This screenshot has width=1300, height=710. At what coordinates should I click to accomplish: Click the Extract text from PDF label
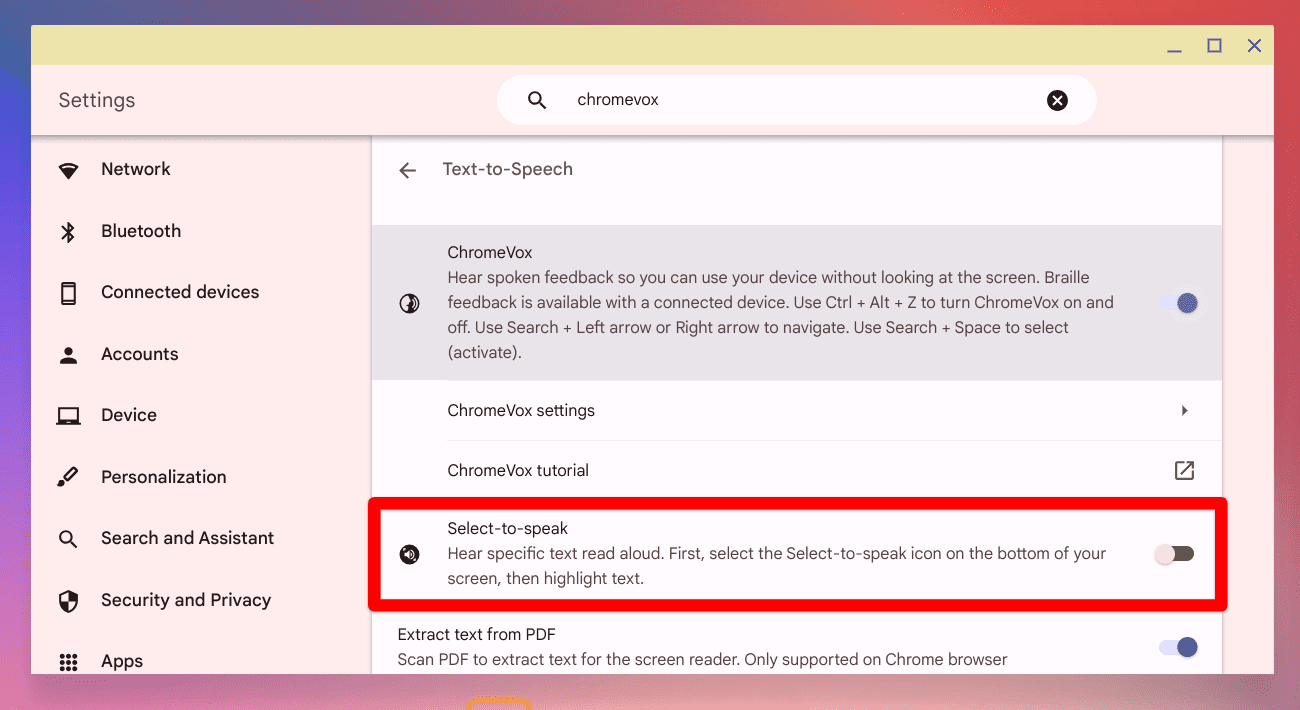pyautogui.click(x=476, y=634)
